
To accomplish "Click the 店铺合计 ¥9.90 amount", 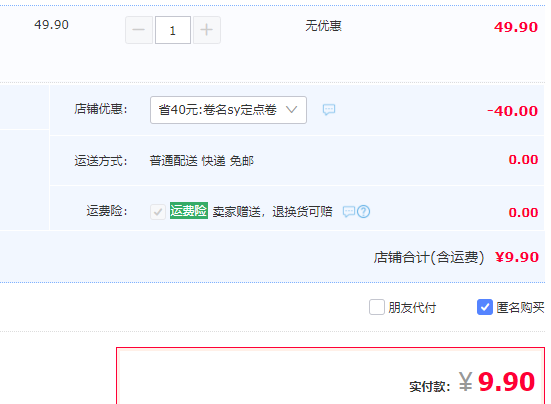I will (x=517, y=257).
